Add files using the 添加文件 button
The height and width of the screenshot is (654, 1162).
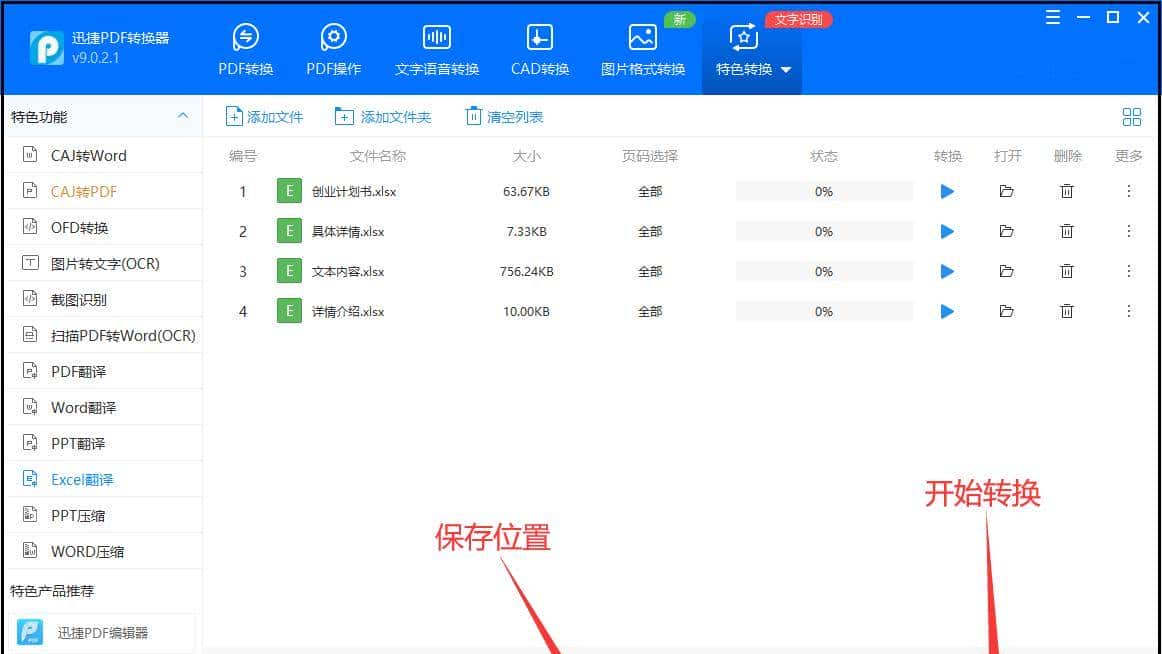[x=263, y=116]
